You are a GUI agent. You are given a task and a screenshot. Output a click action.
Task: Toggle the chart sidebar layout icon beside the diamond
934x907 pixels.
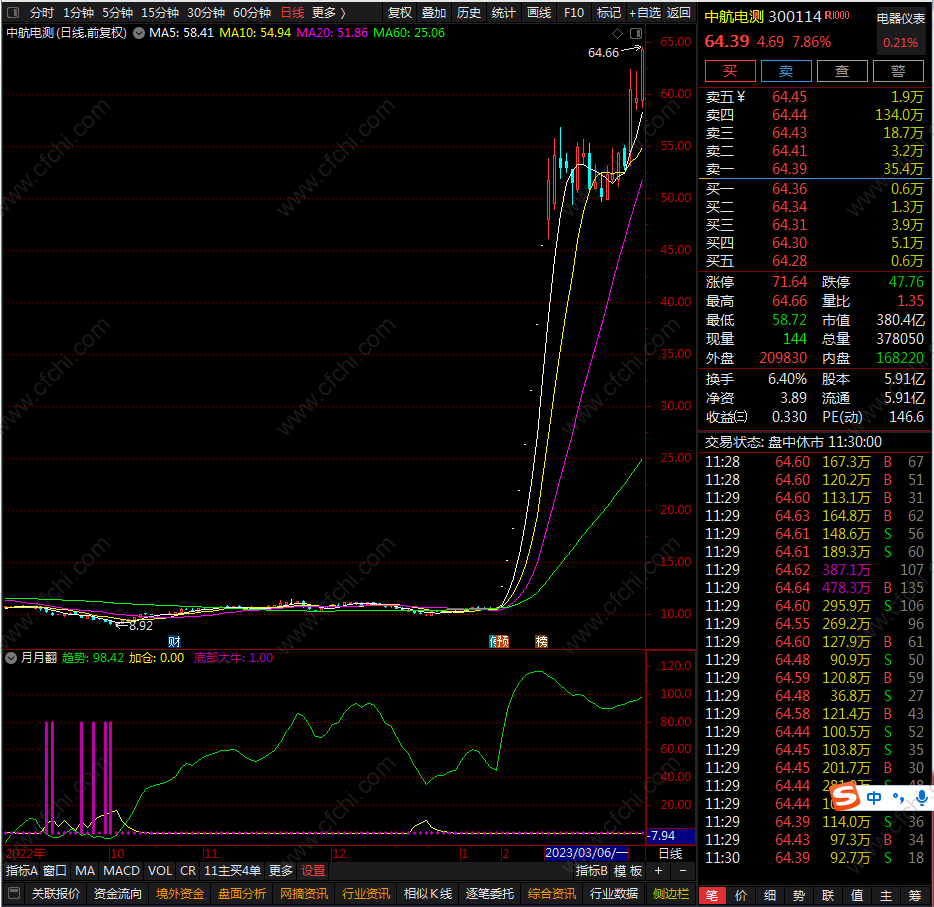click(x=636, y=33)
